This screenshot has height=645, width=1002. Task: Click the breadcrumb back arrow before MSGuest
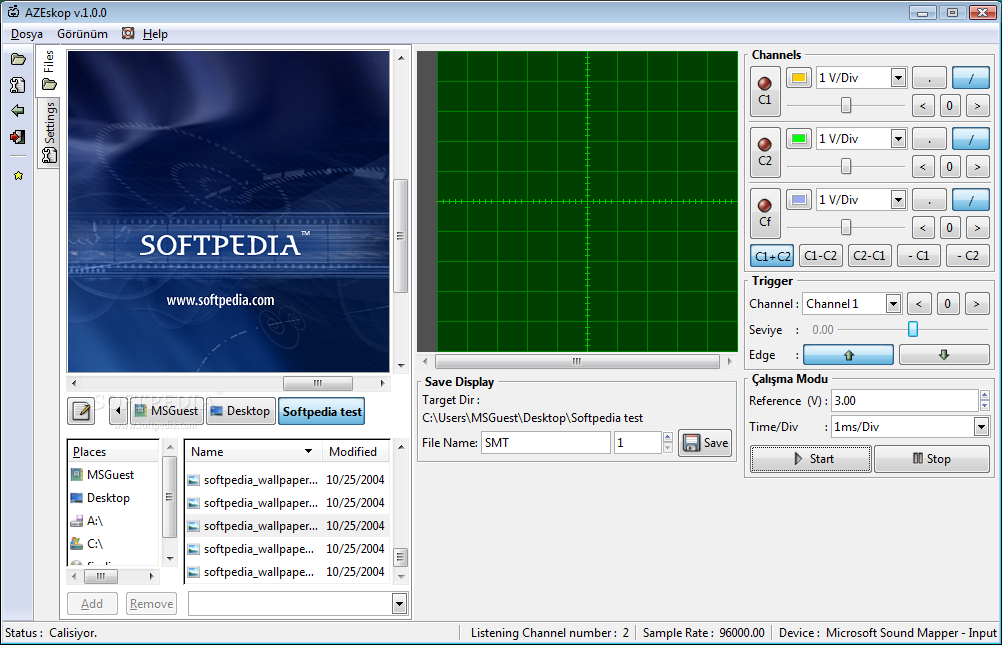[118, 411]
